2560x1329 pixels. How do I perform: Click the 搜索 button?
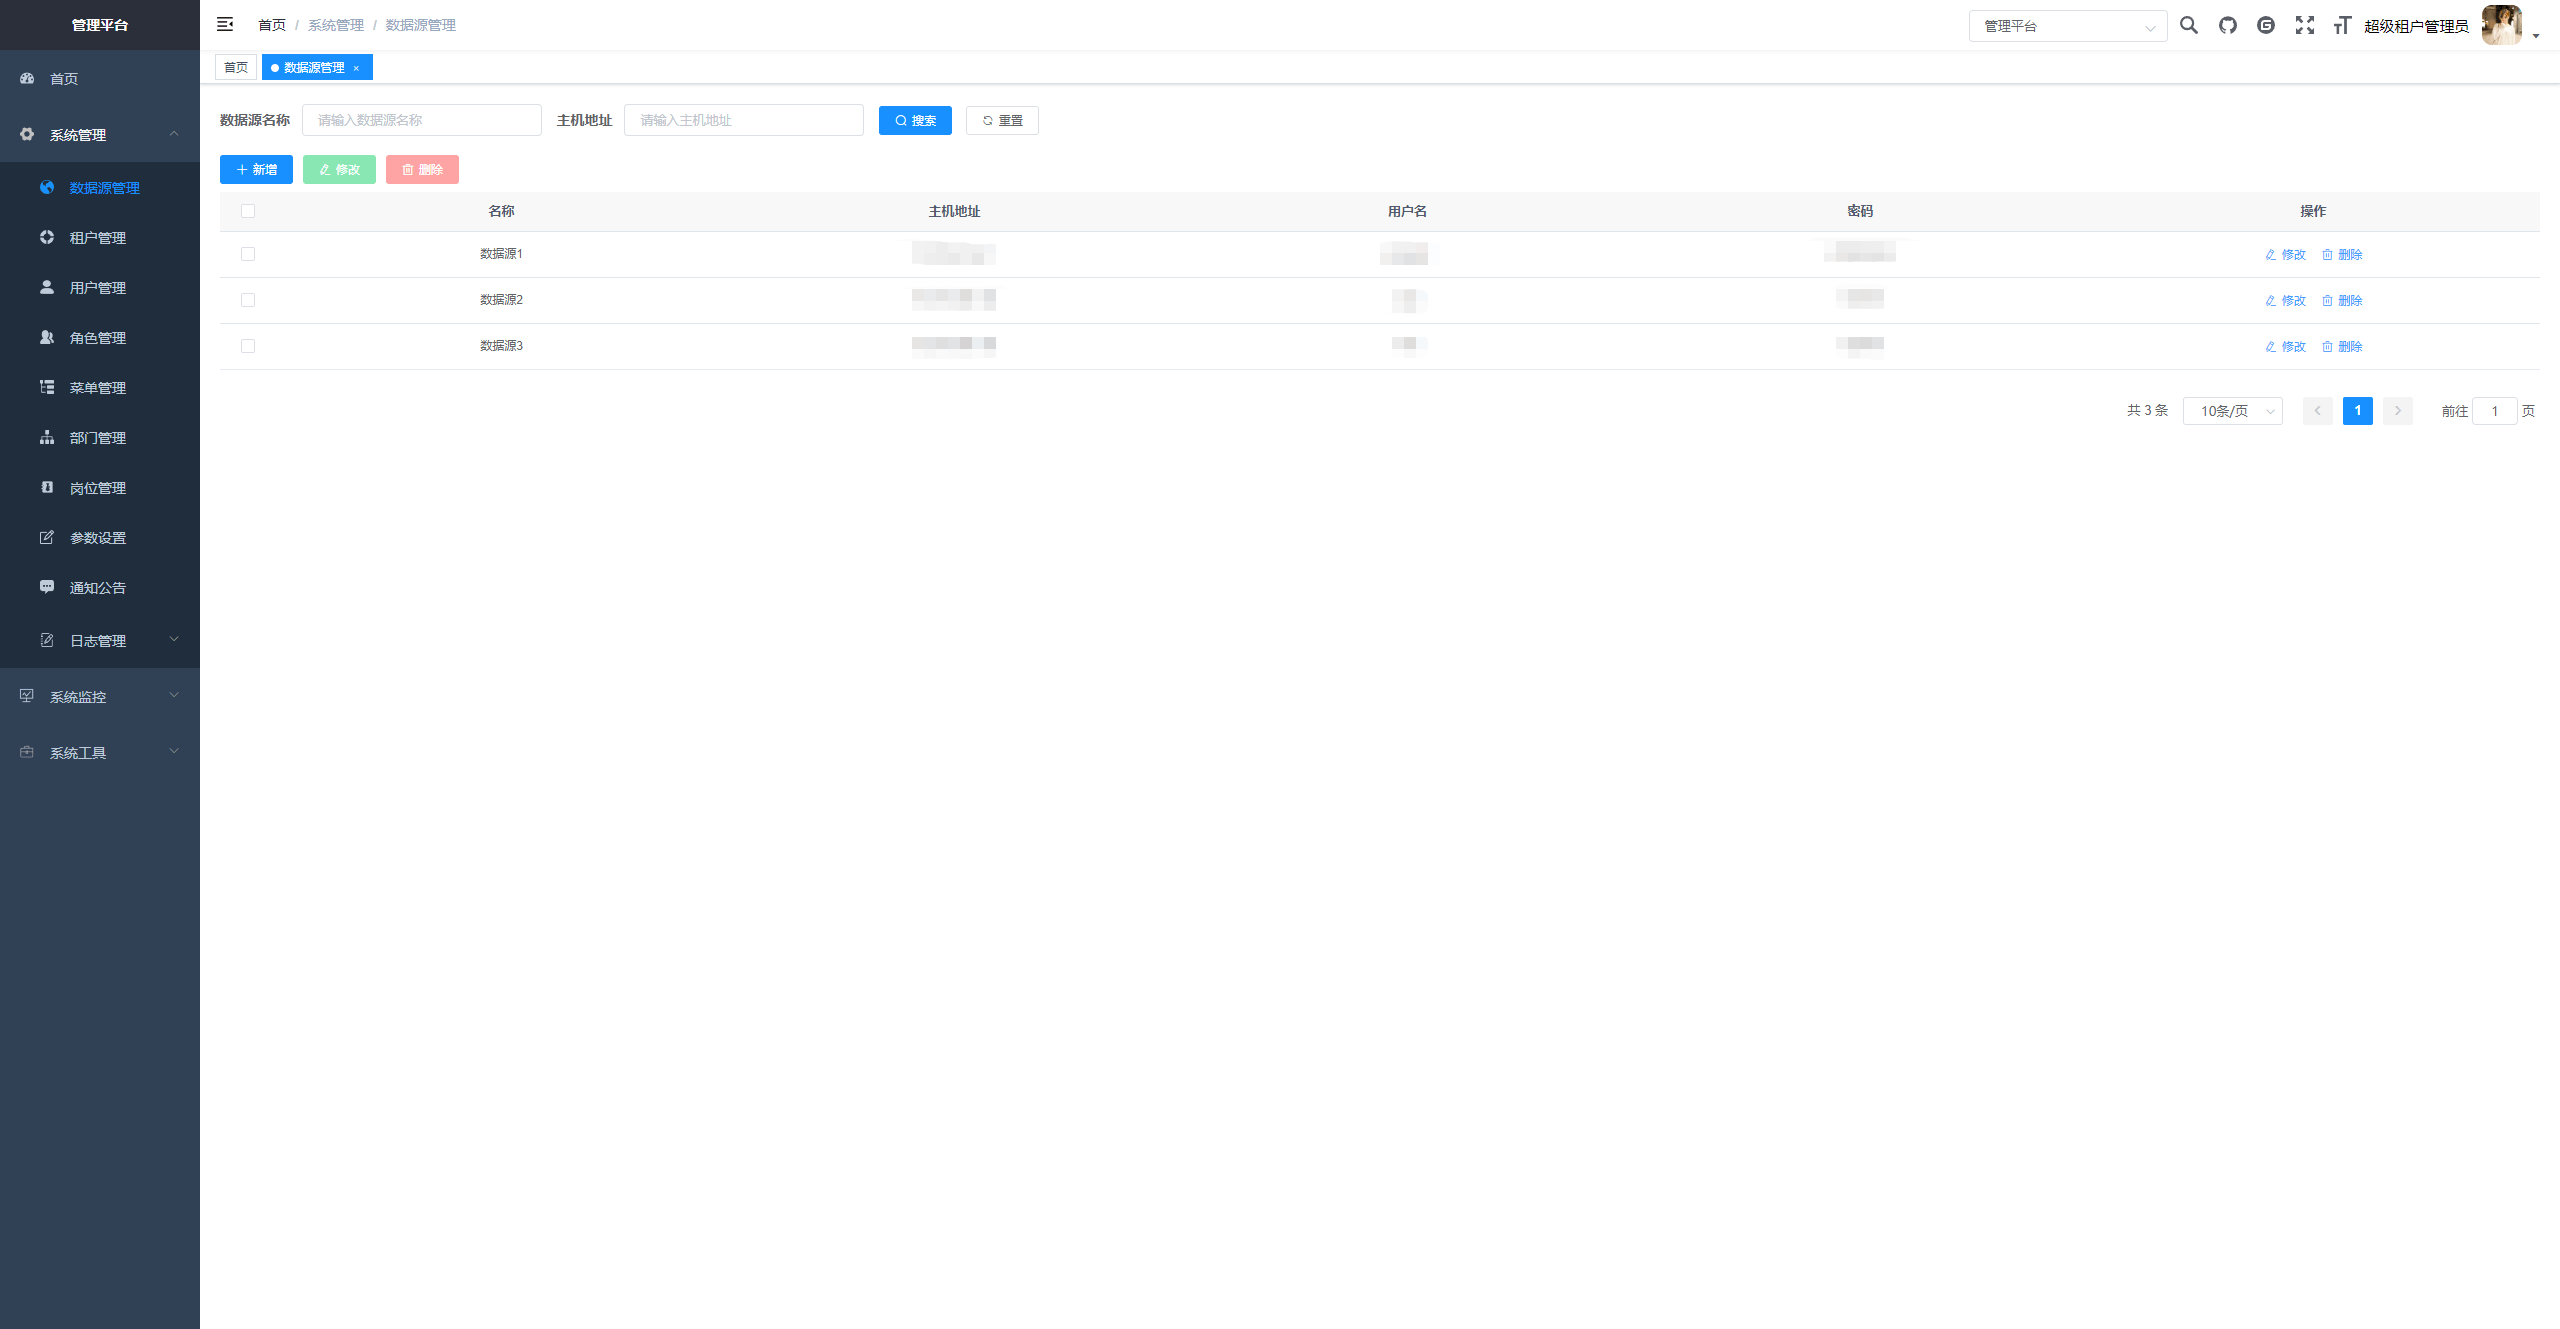(x=915, y=120)
